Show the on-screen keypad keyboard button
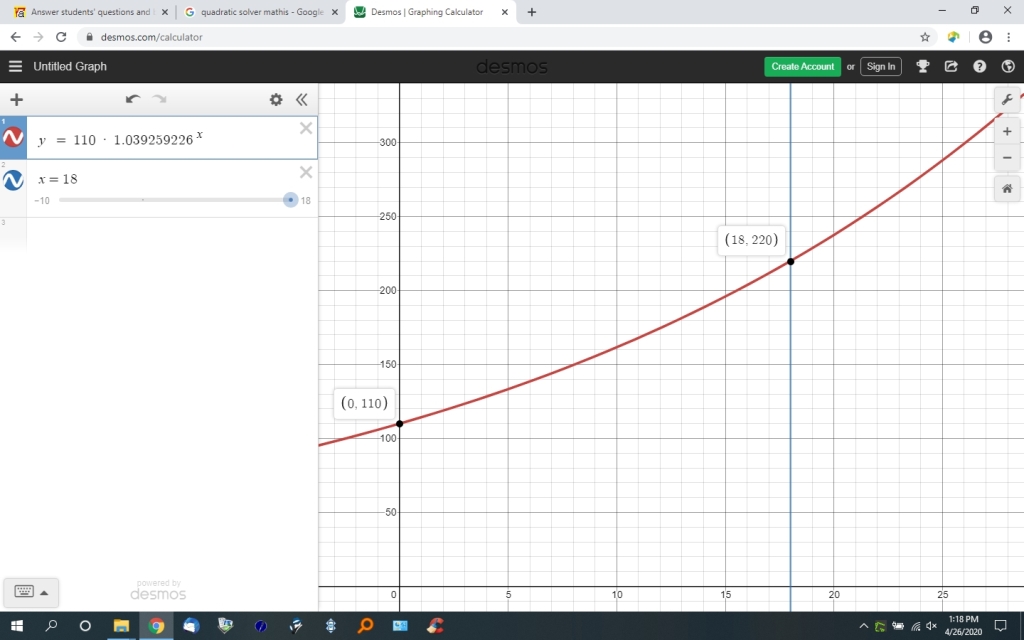The width and height of the screenshot is (1024, 640). point(24,592)
